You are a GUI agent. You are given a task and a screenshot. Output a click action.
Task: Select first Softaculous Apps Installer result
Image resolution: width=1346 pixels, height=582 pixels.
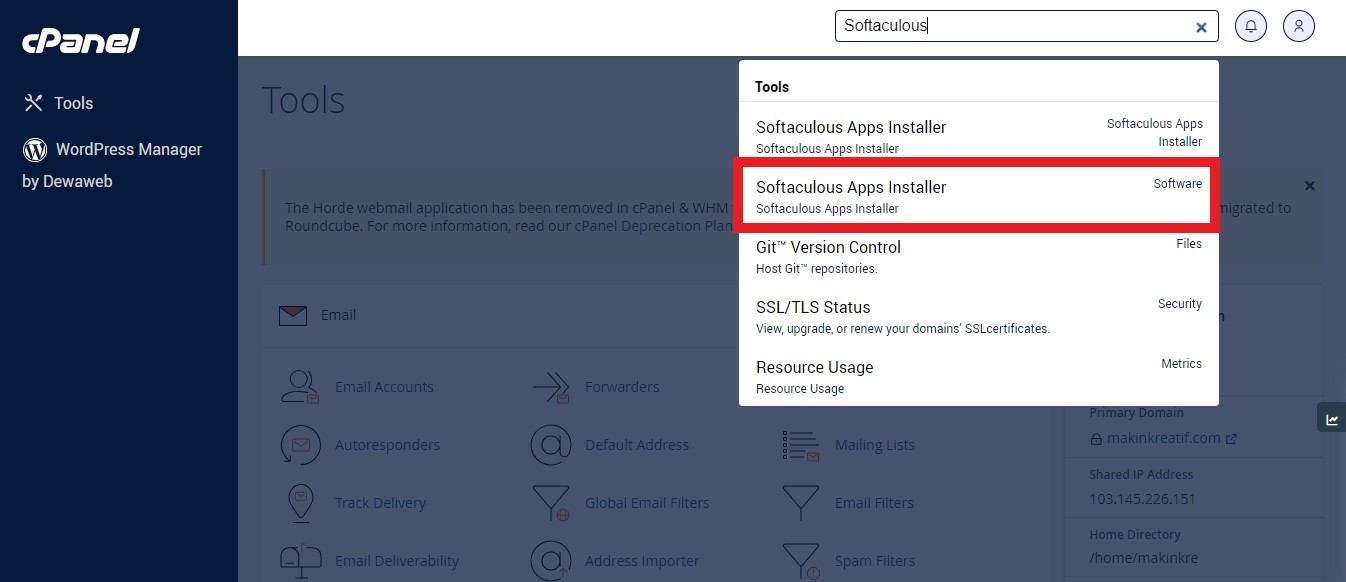[978, 136]
